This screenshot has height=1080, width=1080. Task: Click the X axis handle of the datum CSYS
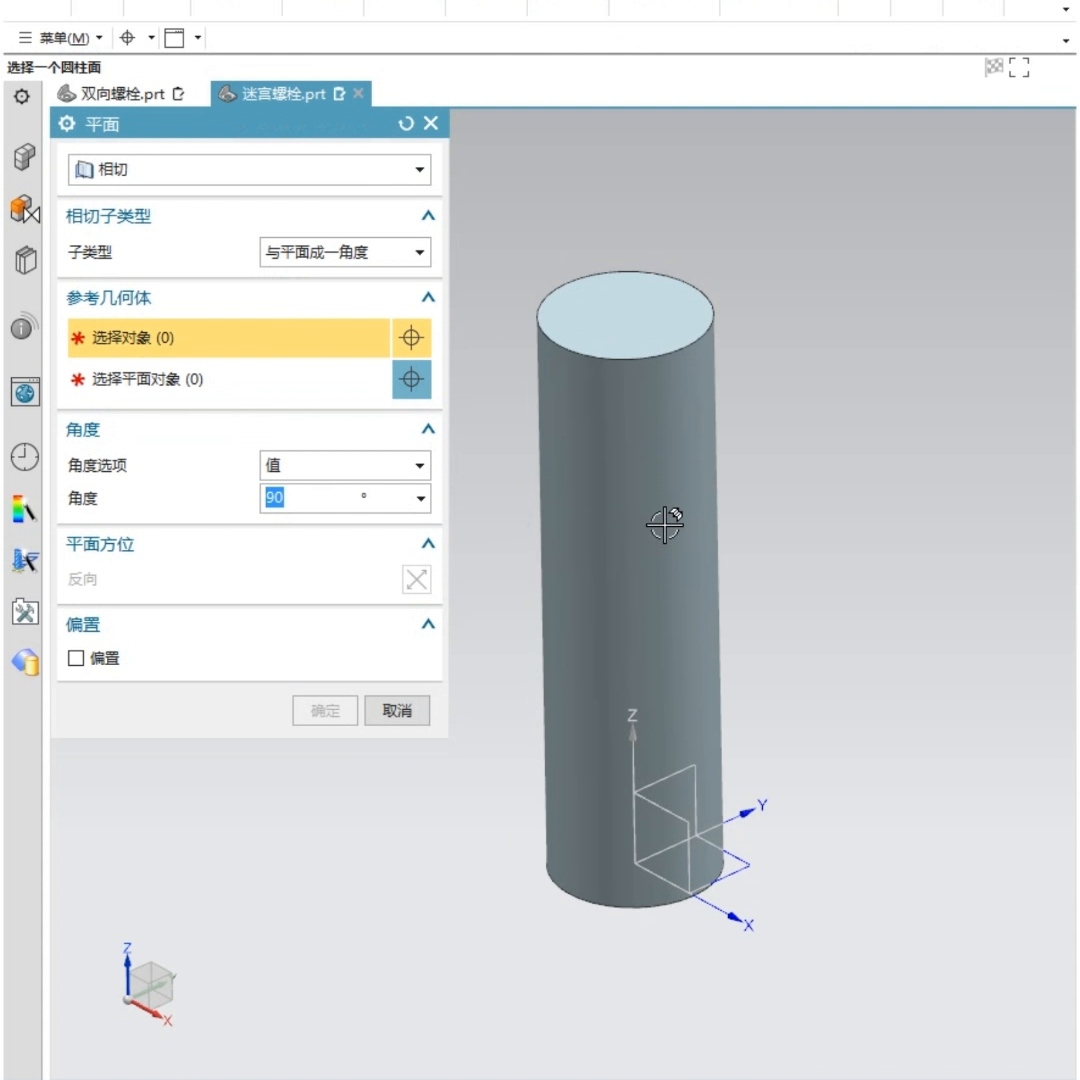coord(736,917)
